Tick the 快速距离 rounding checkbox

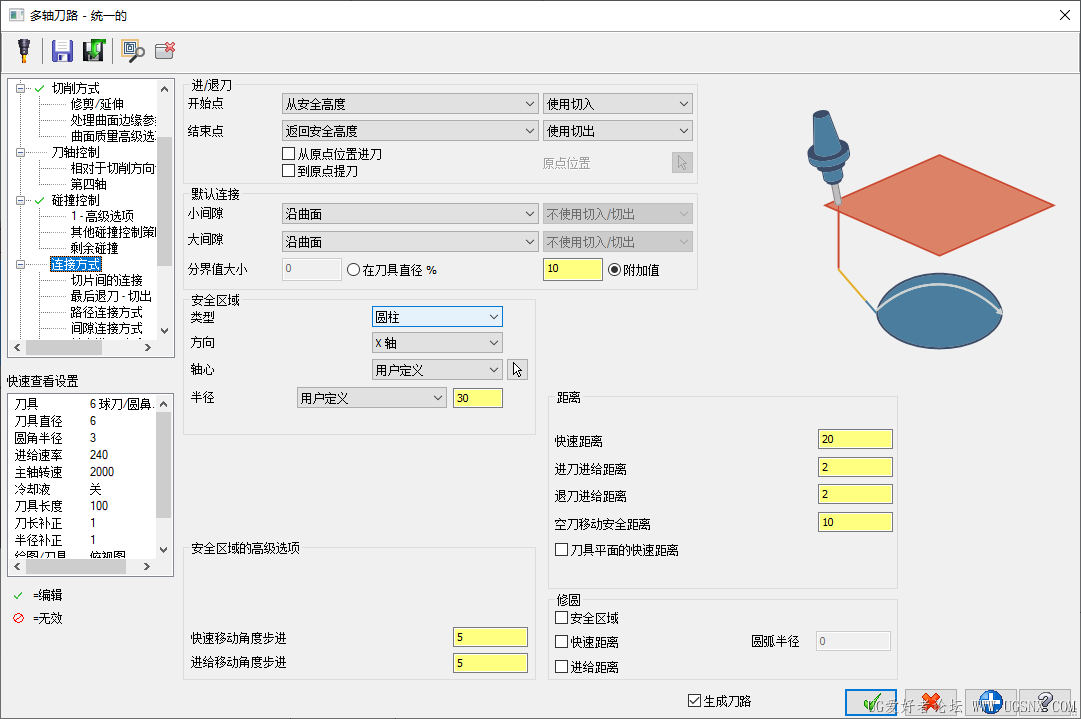561,642
